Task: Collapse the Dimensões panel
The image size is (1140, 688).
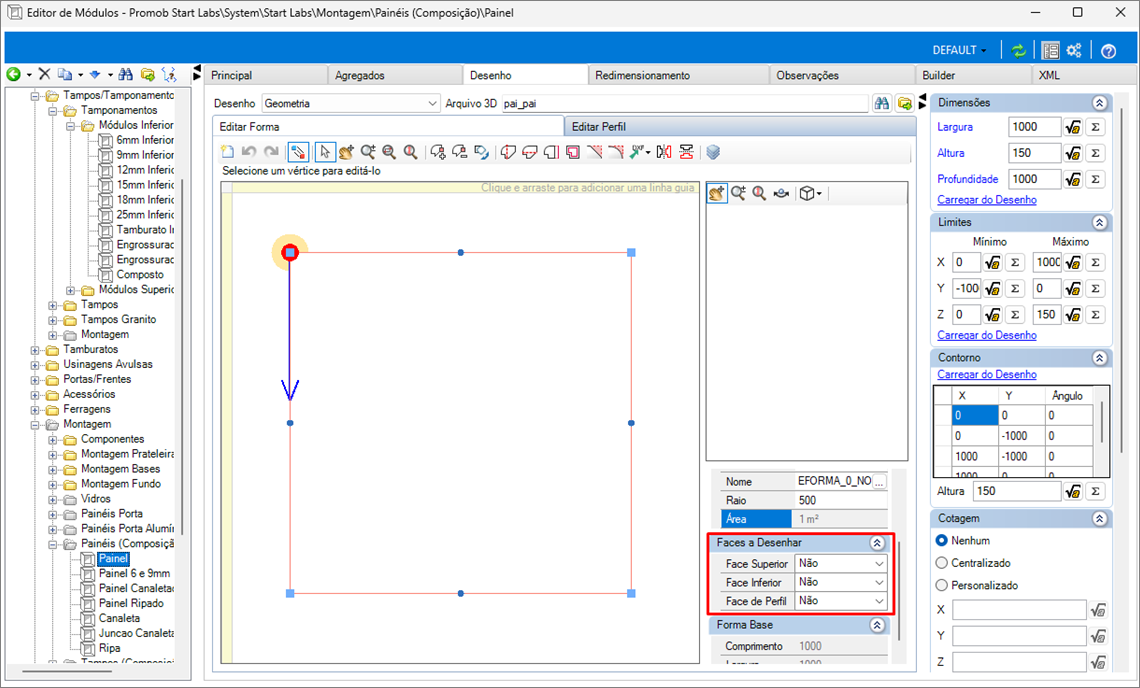Action: (x=1099, y=102)
